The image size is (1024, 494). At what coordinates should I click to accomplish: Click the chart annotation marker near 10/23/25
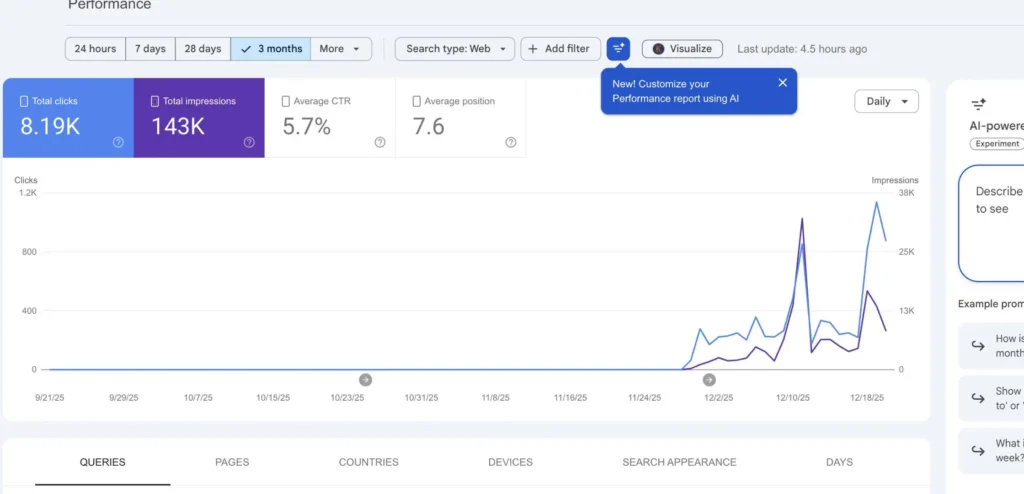pos(365,379)
